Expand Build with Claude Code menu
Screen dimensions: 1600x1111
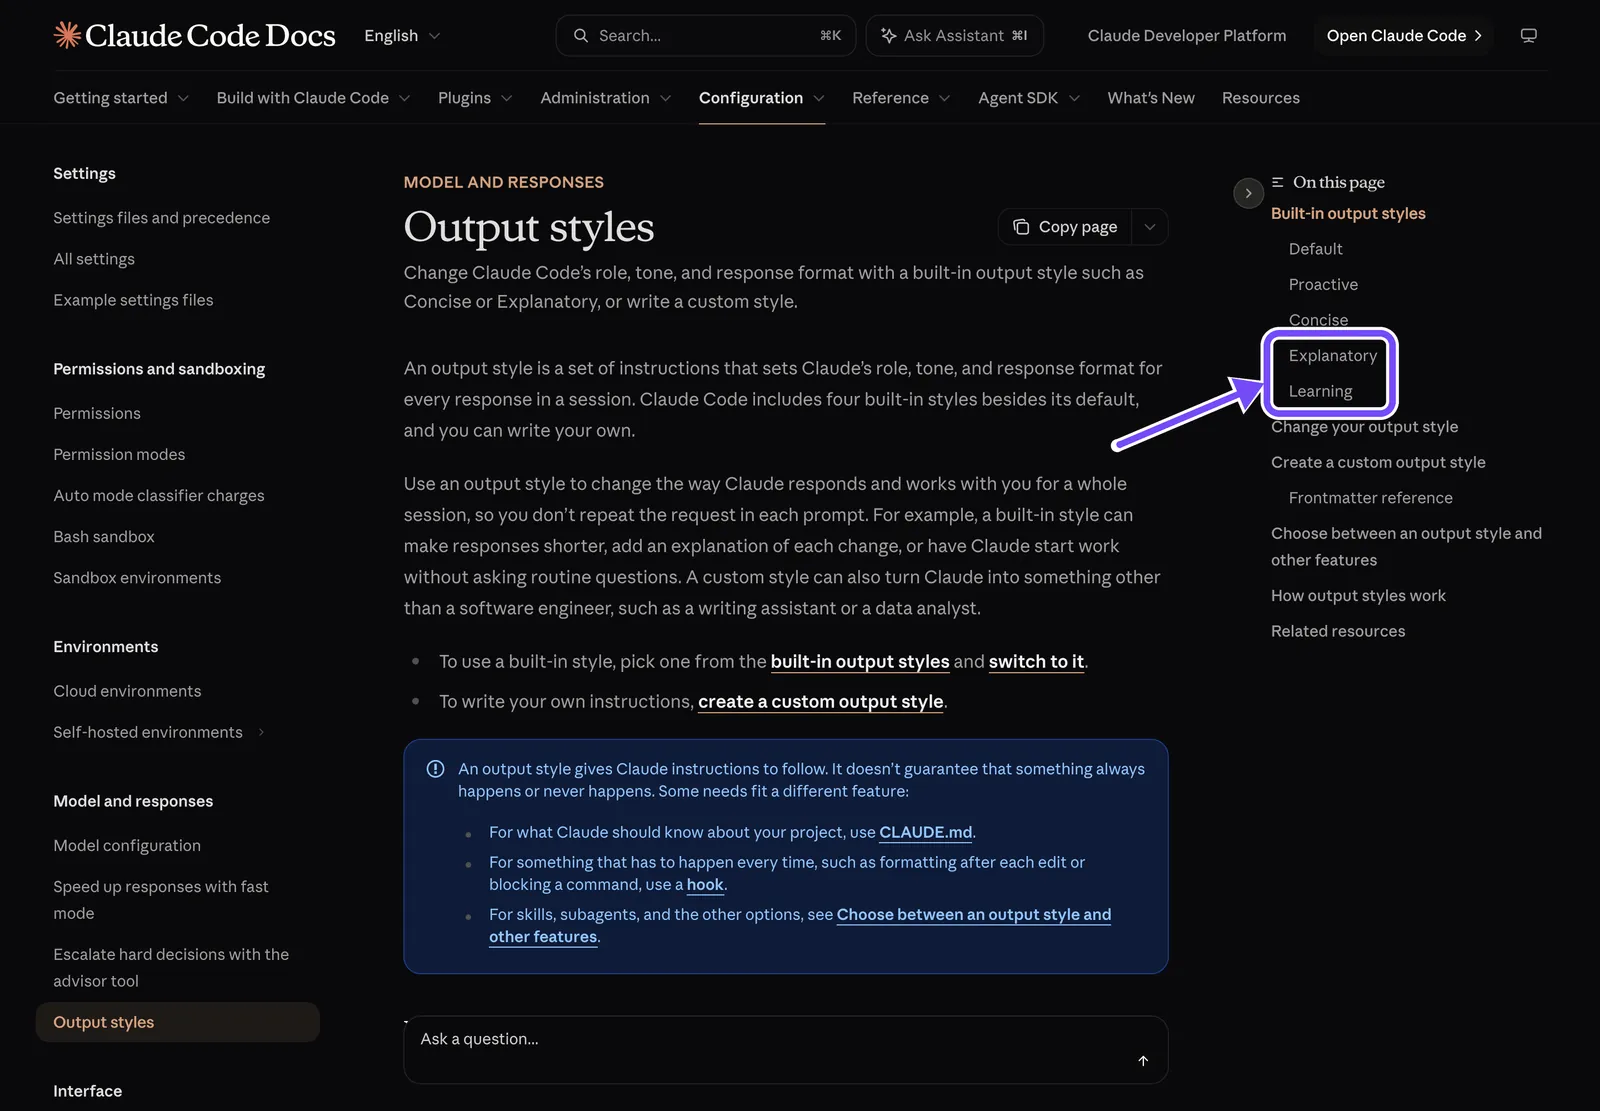[x=313, y=98]
